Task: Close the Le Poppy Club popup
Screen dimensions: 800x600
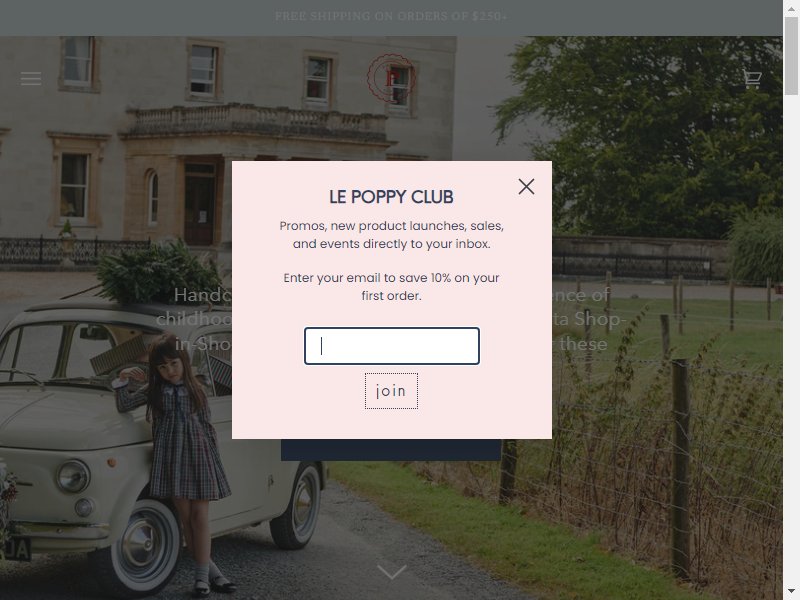Action: click(x=526, y=187)
